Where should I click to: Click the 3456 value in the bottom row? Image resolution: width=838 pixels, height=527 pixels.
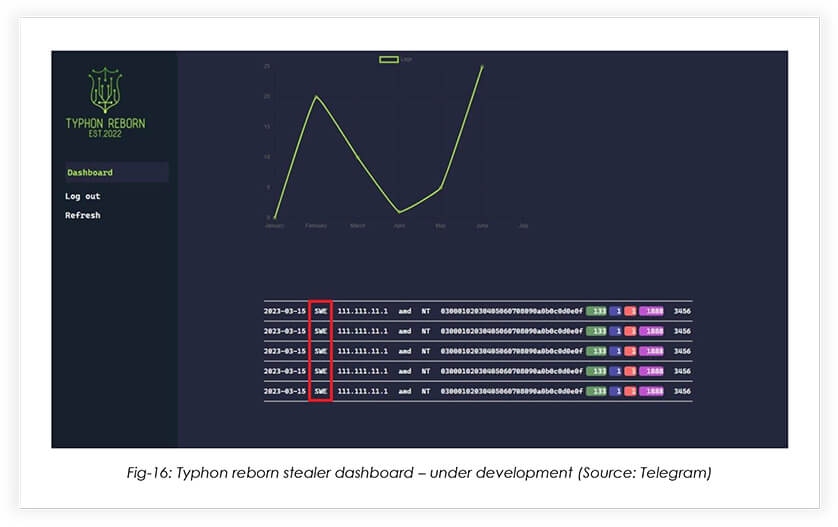click(x=682, y=391)
